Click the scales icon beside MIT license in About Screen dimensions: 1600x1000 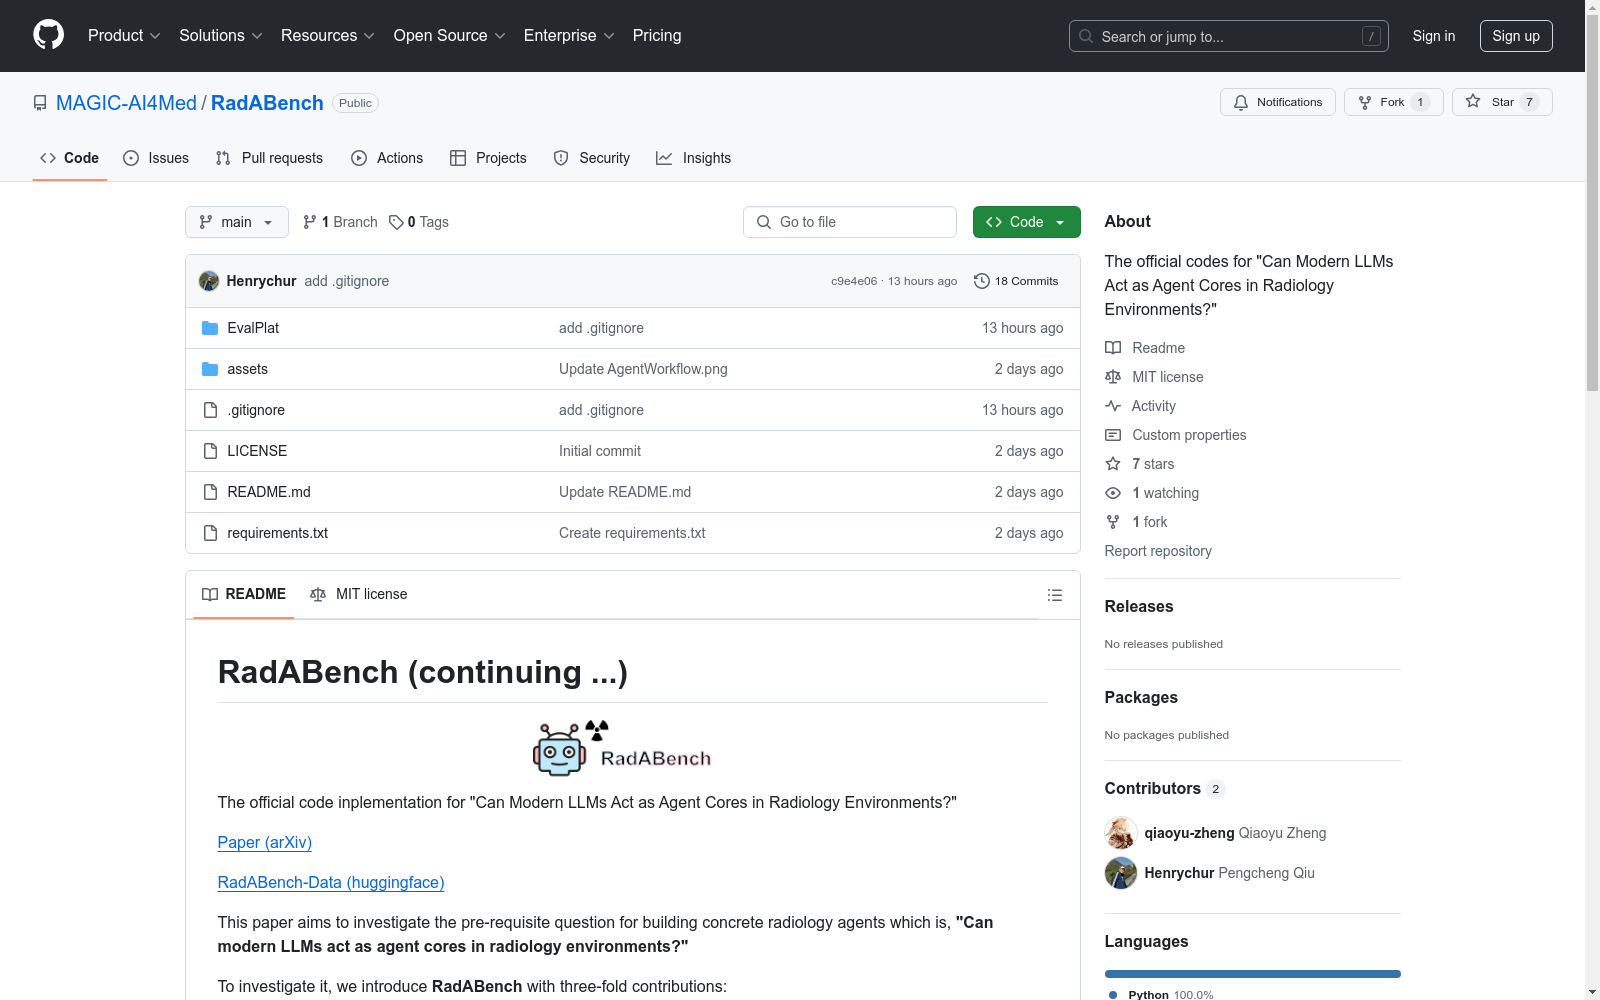tap(1113, 377)
